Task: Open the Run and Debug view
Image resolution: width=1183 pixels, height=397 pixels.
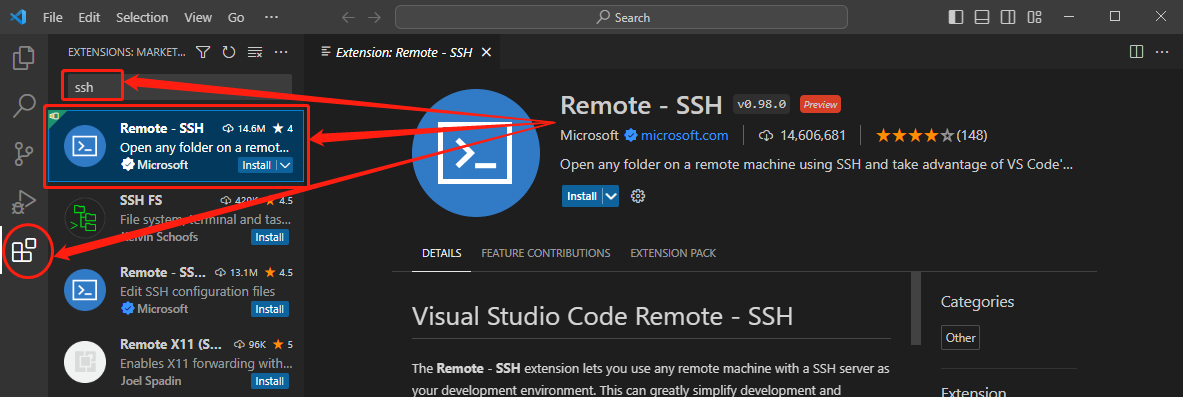Action: coord(24,202)
